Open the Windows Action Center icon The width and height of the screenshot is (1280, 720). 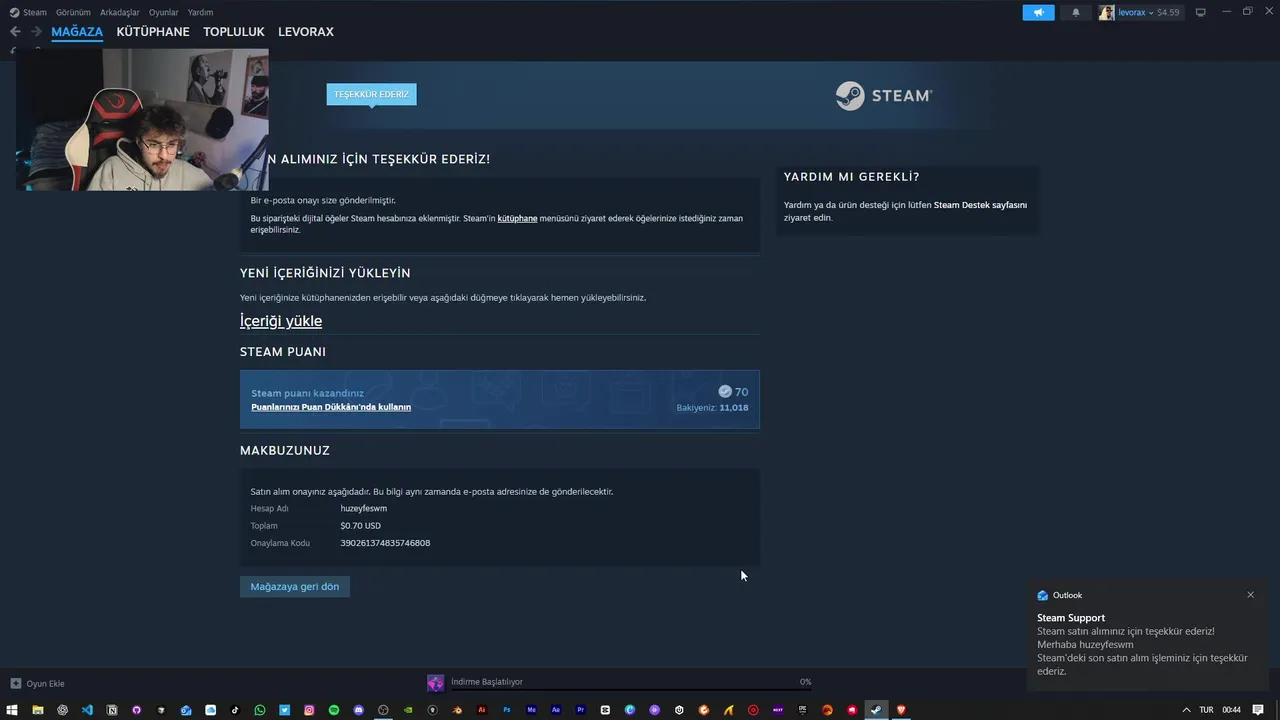[x=1258, y=710]
